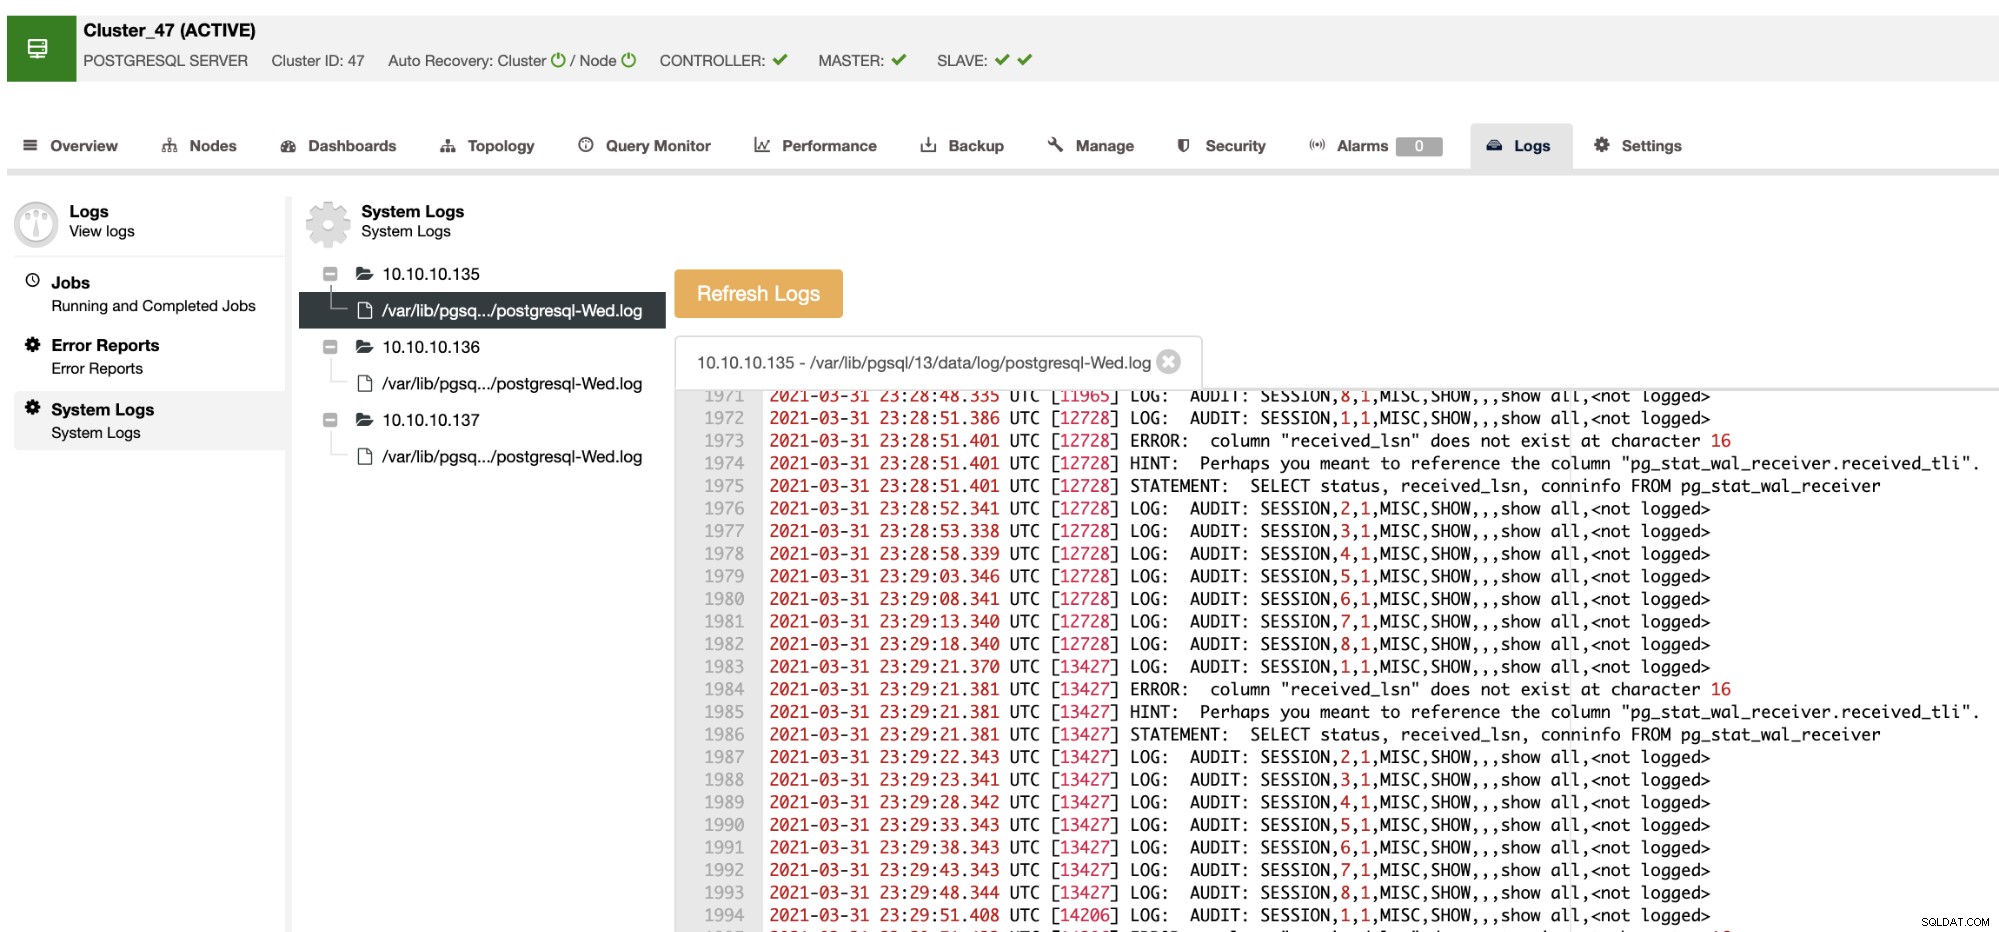Click the Logs gauge icon in sidebar
Image resolution: width=1999 pixels, height=932 pixels.
36,224
